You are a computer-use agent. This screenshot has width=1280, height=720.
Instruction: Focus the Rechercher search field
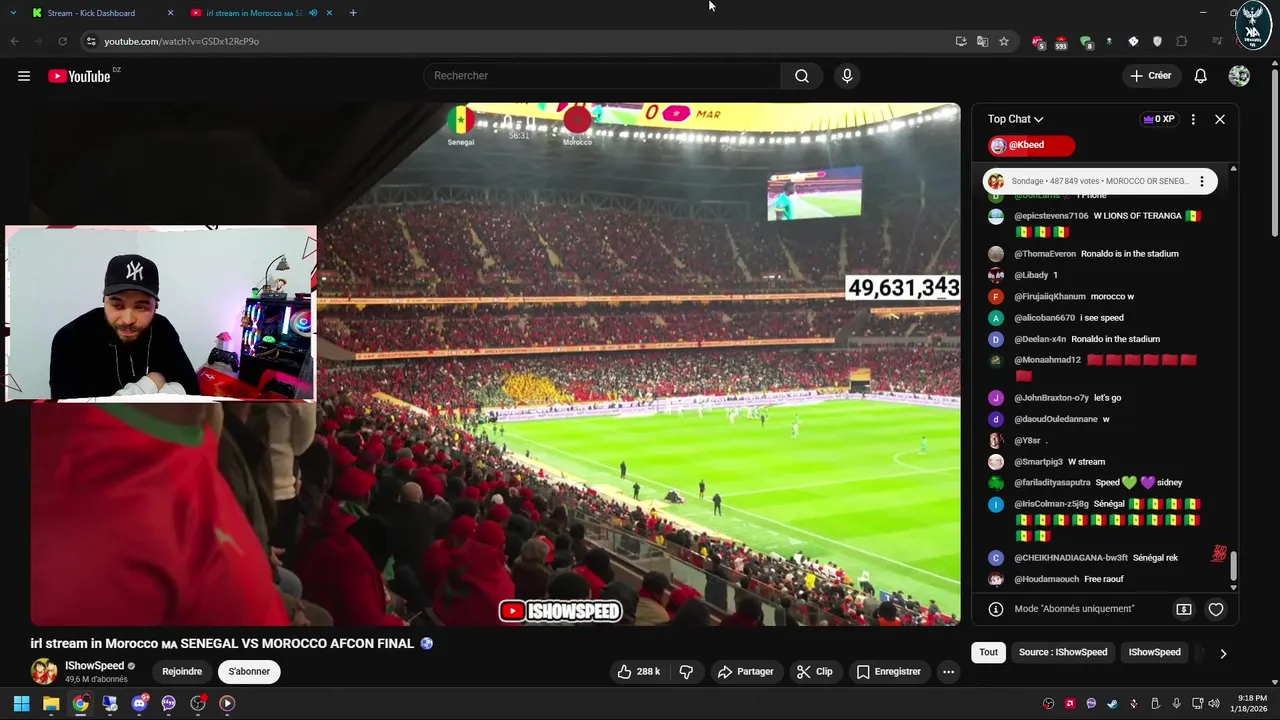tap(602, 76)
